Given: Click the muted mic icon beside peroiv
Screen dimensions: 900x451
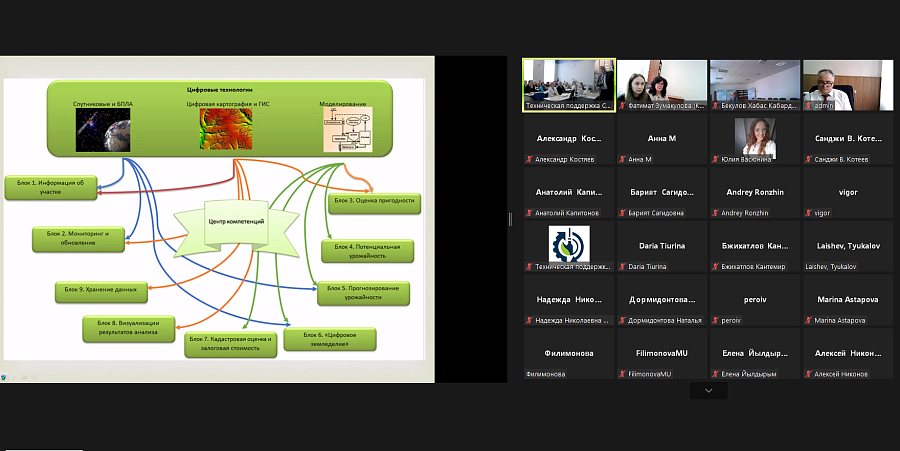Looking at the screenshot, I should pos(715,321).
